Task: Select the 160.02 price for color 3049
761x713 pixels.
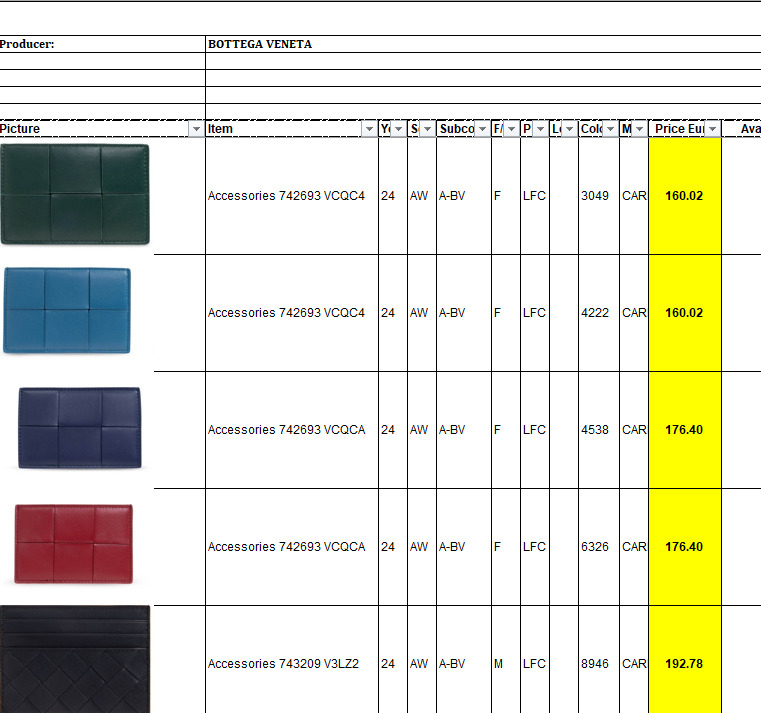Action: (x=685, y=196)
